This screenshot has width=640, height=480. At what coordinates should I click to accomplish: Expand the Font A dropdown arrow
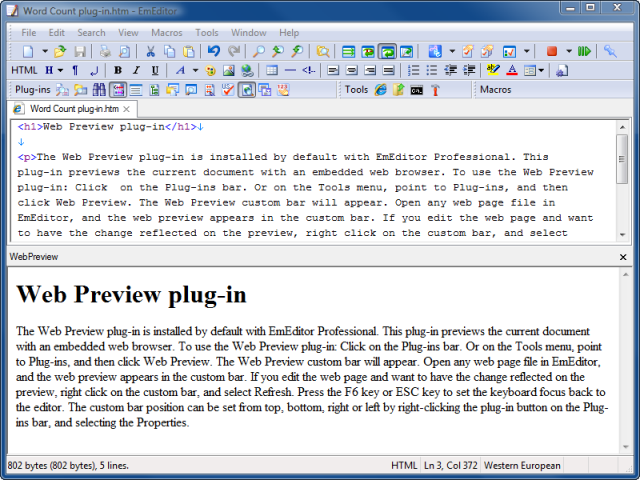pyautogui.click(x=196, y=71)
